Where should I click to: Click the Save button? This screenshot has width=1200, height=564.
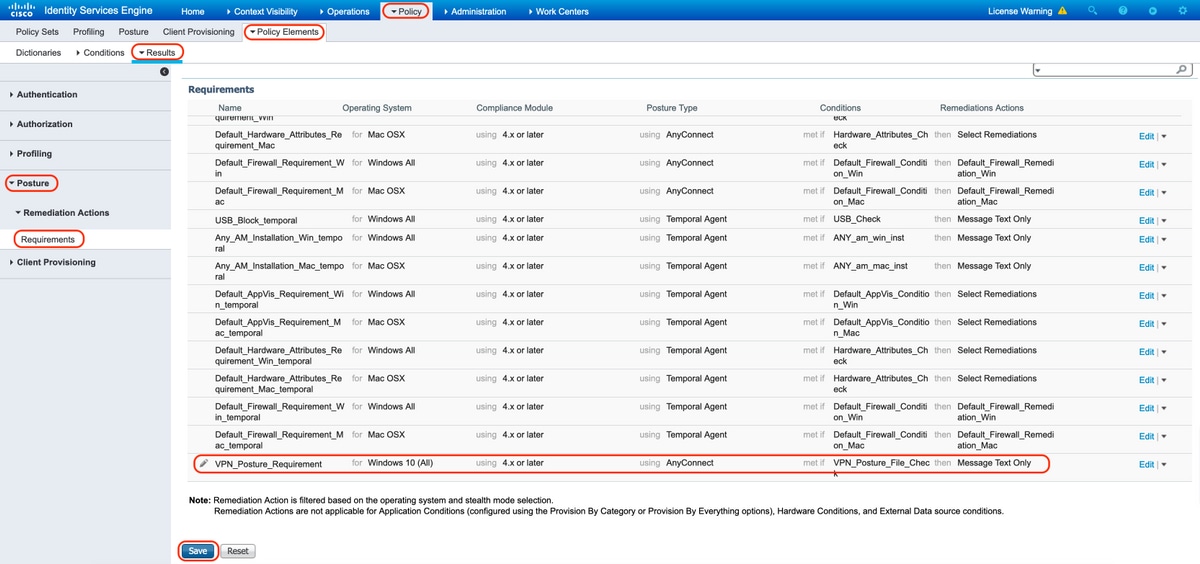[198, 551]
